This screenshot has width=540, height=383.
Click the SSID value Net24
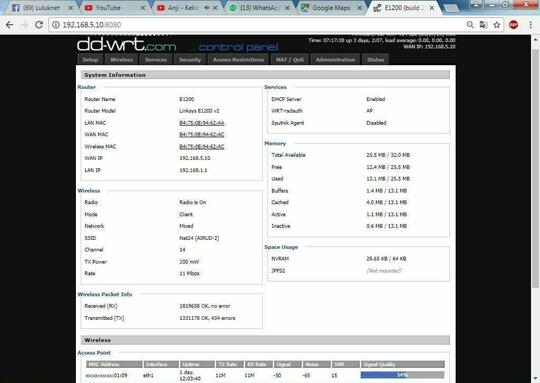tap(199, 238)
